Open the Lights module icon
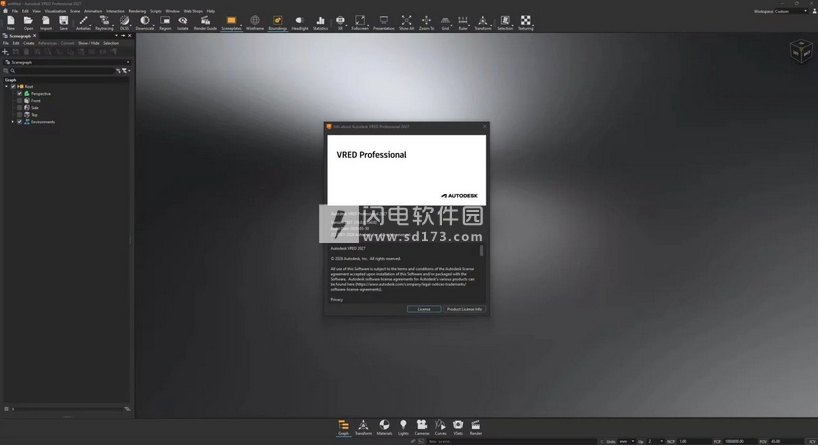The height and width of the screenshot is (446, 818). click(x=403, y=427)
